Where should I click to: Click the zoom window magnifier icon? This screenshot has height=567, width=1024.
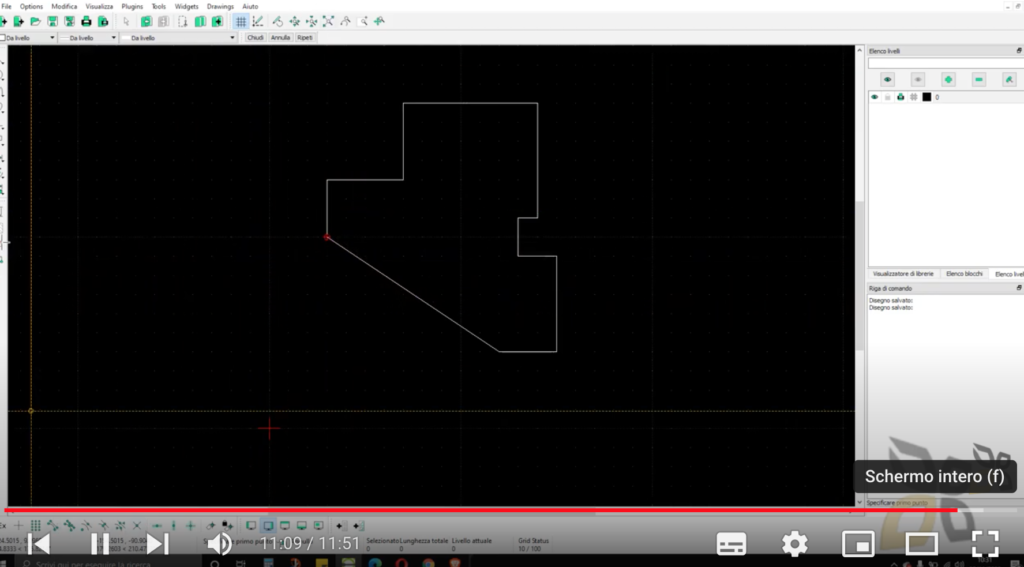pos(362,22)
